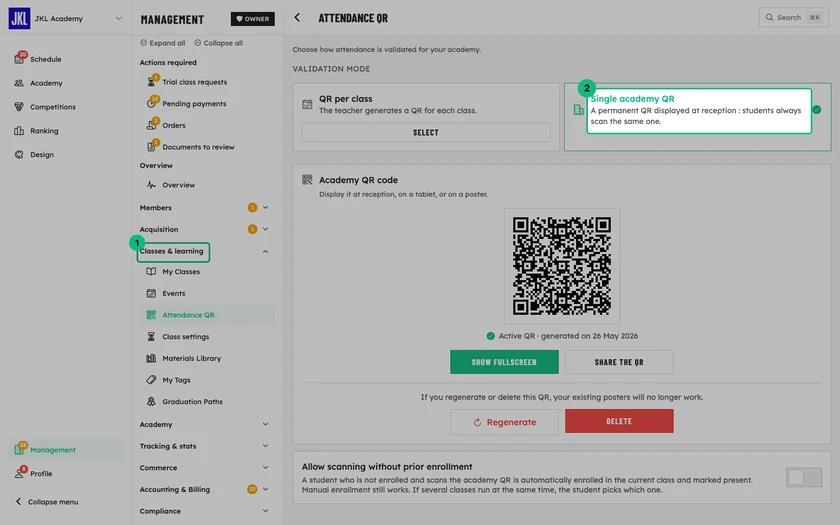
Task: Click 'Active QR · generated on 26 May 2026' text
Action: (568, 336)
